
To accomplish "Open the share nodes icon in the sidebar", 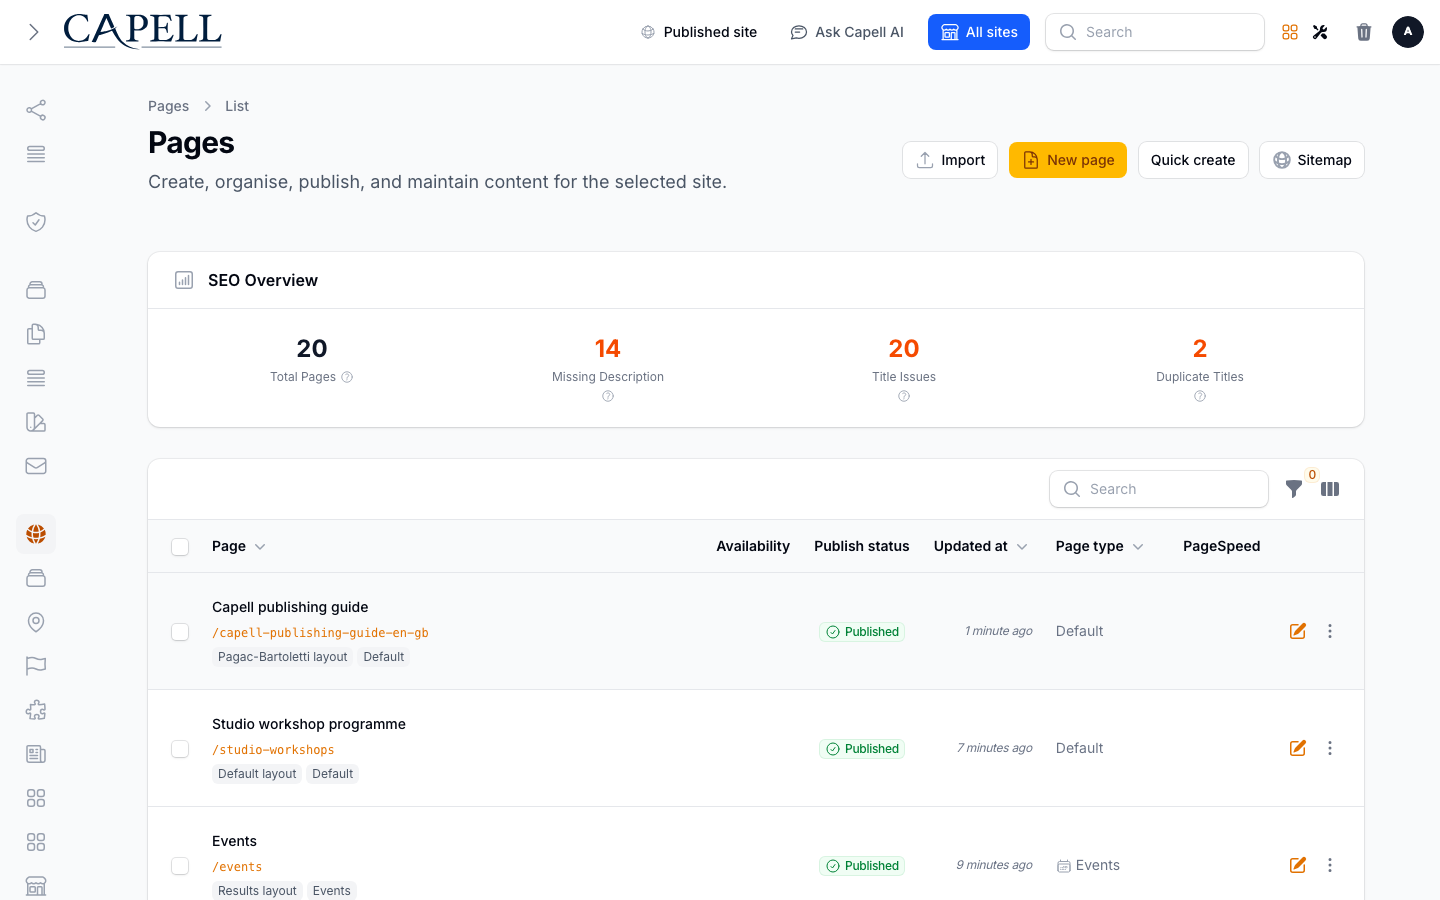I will pyautogui.click(x=36, y=110).
